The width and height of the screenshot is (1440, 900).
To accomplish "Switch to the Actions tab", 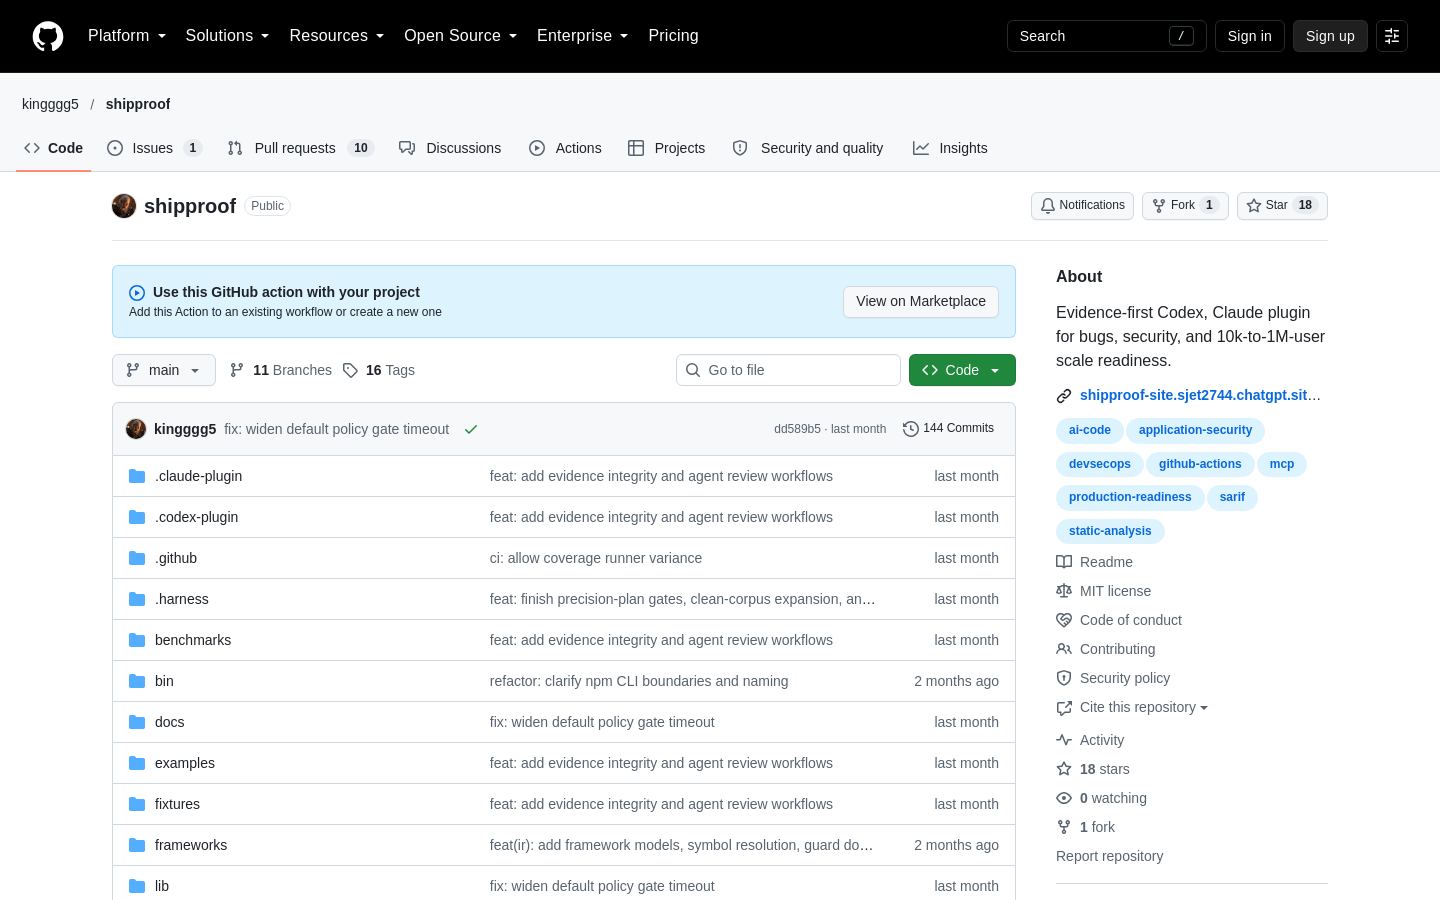I will (x=565, y=148).
